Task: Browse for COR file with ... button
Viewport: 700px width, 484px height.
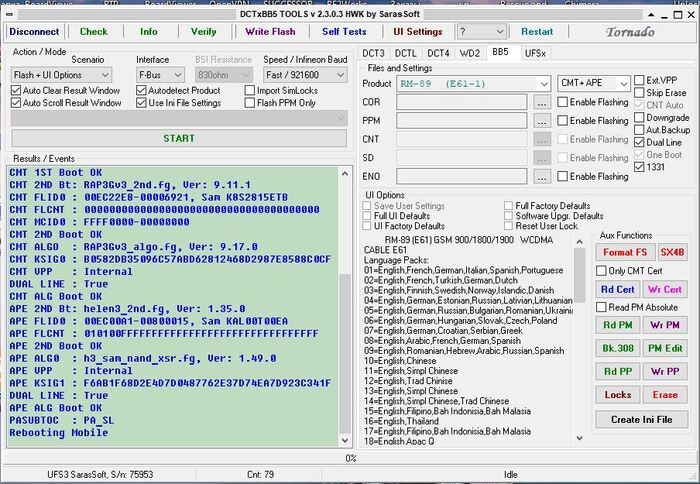Action: click(x=542, y=102)
